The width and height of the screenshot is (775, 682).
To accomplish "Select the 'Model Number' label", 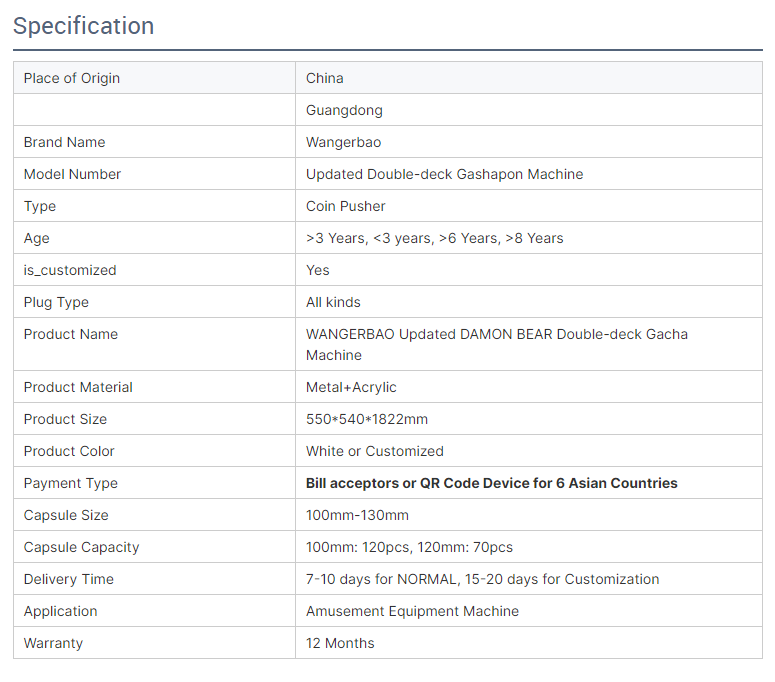I will point(72,174).
